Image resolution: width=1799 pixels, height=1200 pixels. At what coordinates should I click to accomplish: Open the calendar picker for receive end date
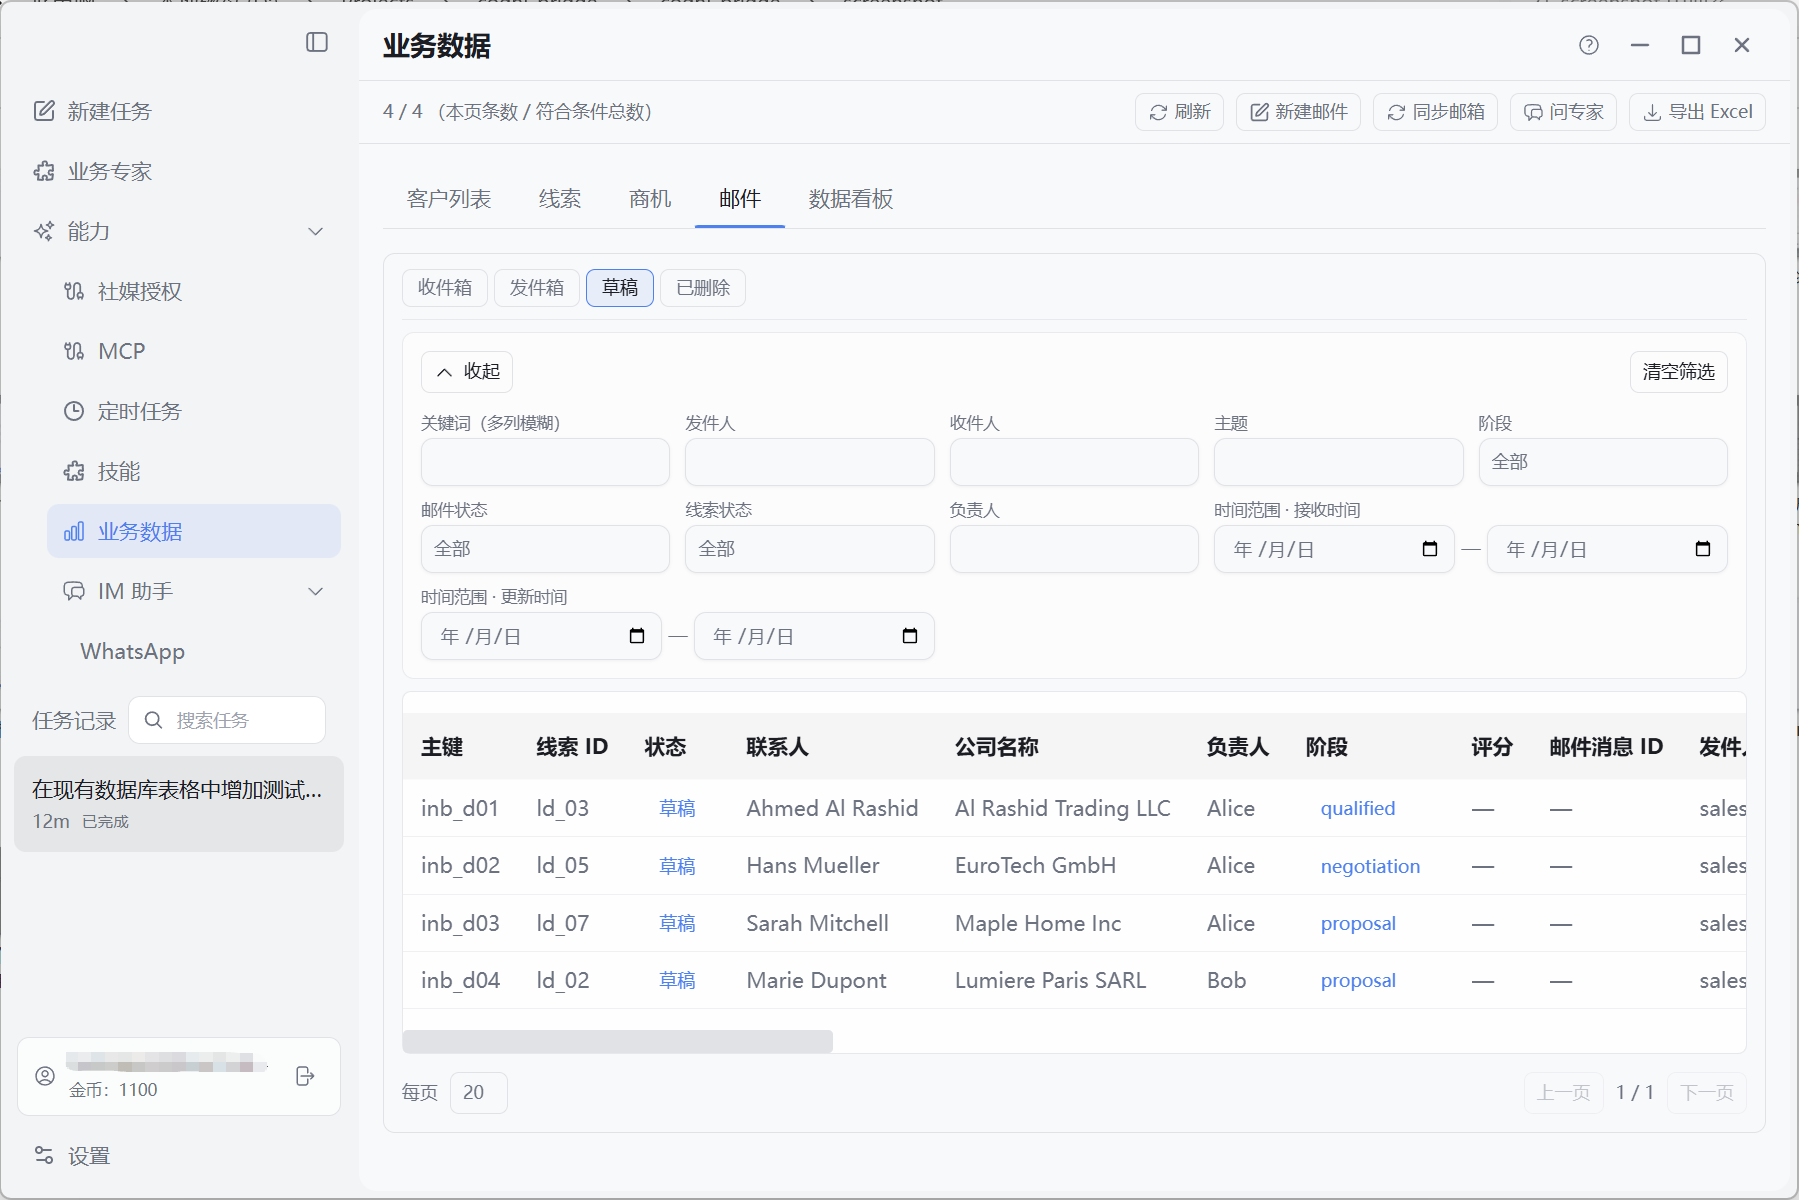click(1703, 549)
